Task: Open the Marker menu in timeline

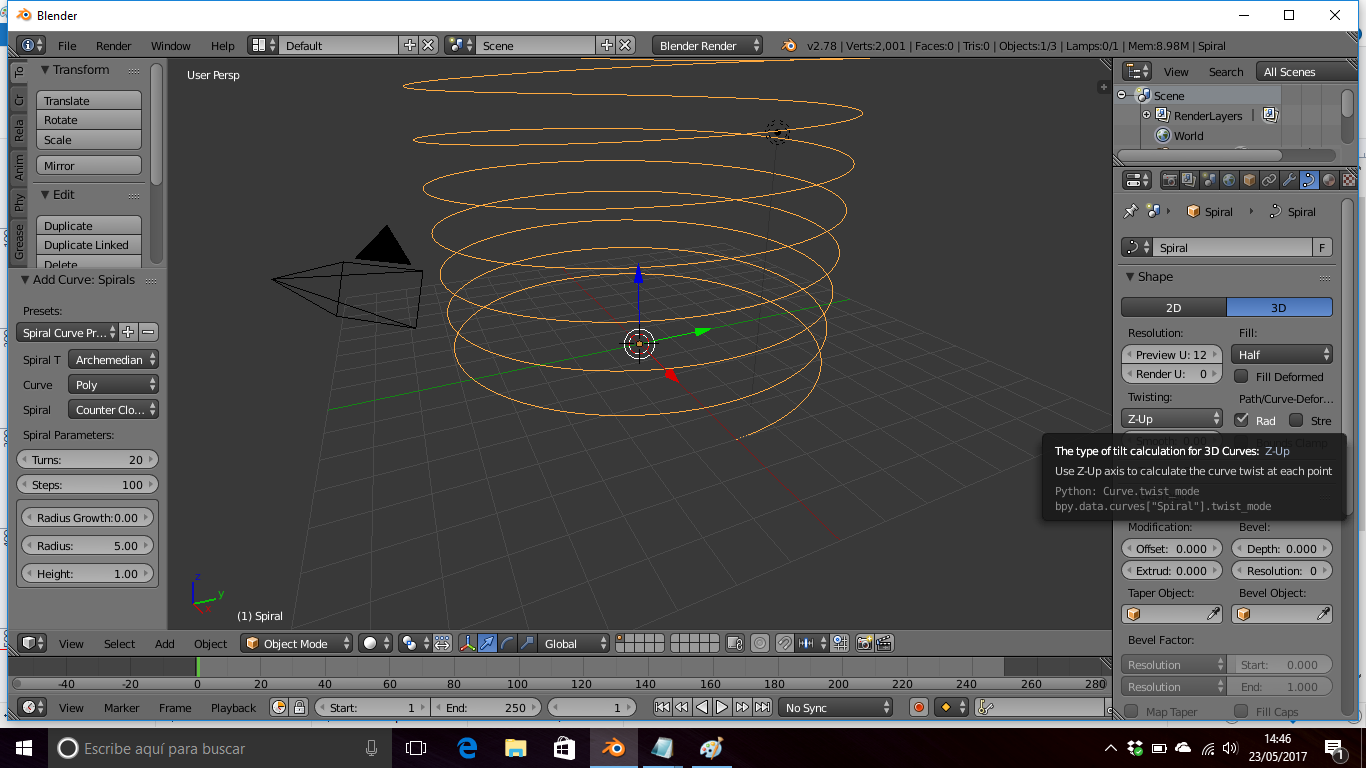Action: [122, 707]
